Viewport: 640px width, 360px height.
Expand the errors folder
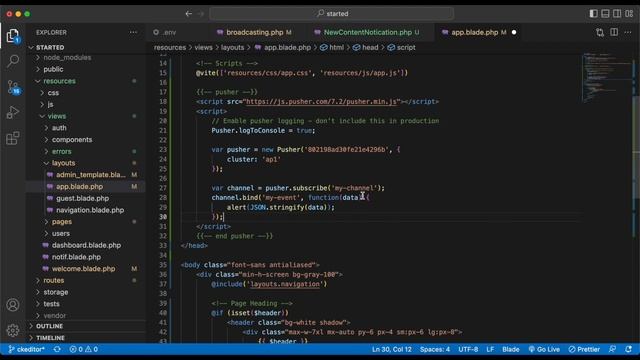(86, 151)
